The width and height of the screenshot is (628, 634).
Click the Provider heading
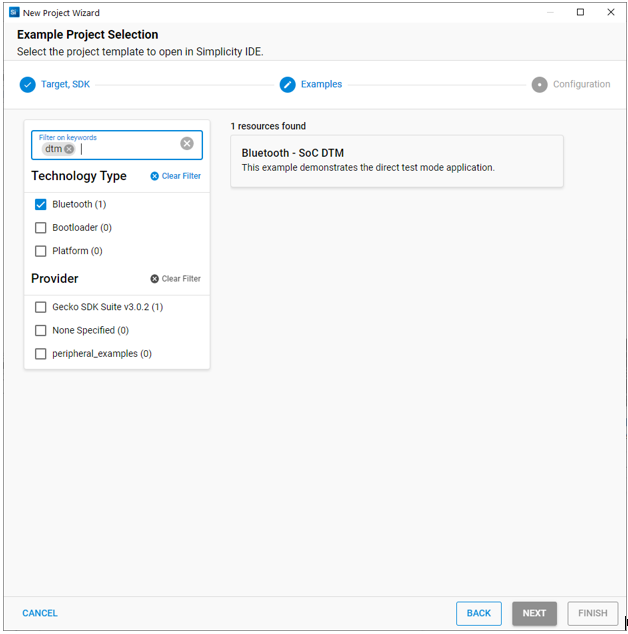[x=55, y=279]
